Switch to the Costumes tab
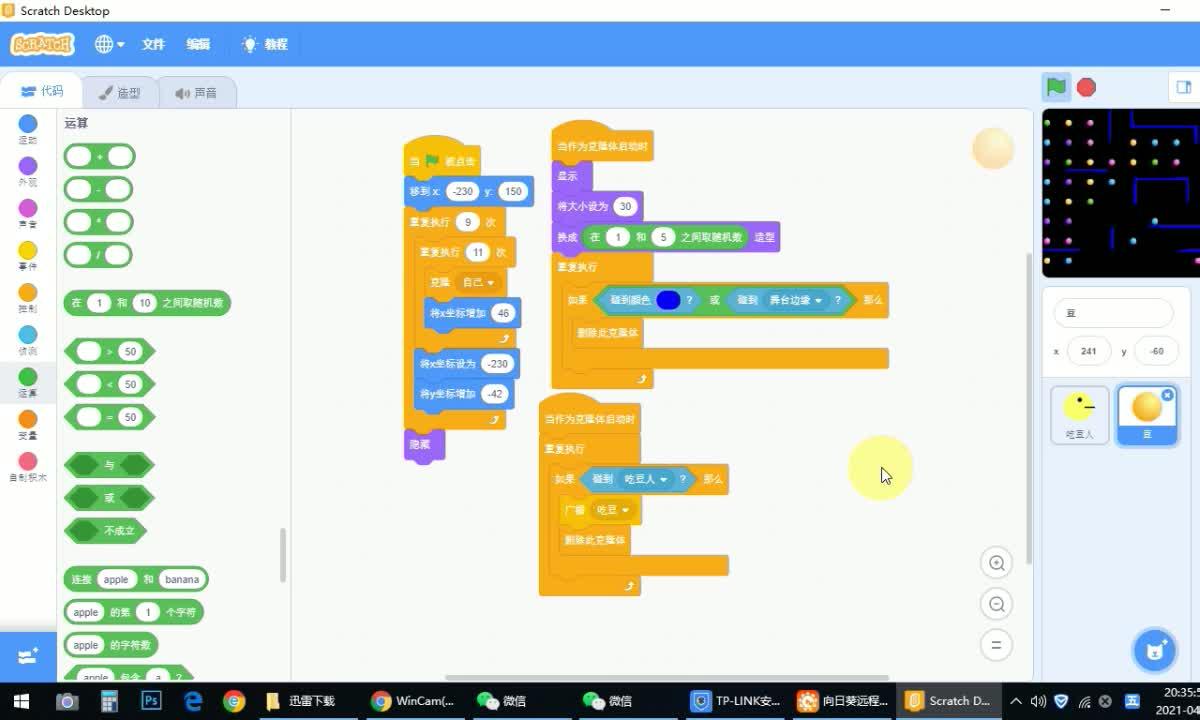 [120, 92]
